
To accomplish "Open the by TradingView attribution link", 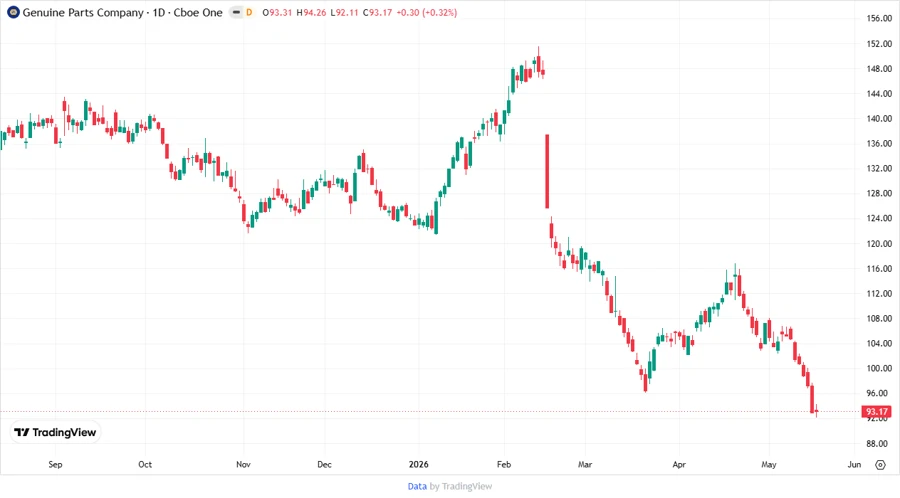I will click(461, 487).
